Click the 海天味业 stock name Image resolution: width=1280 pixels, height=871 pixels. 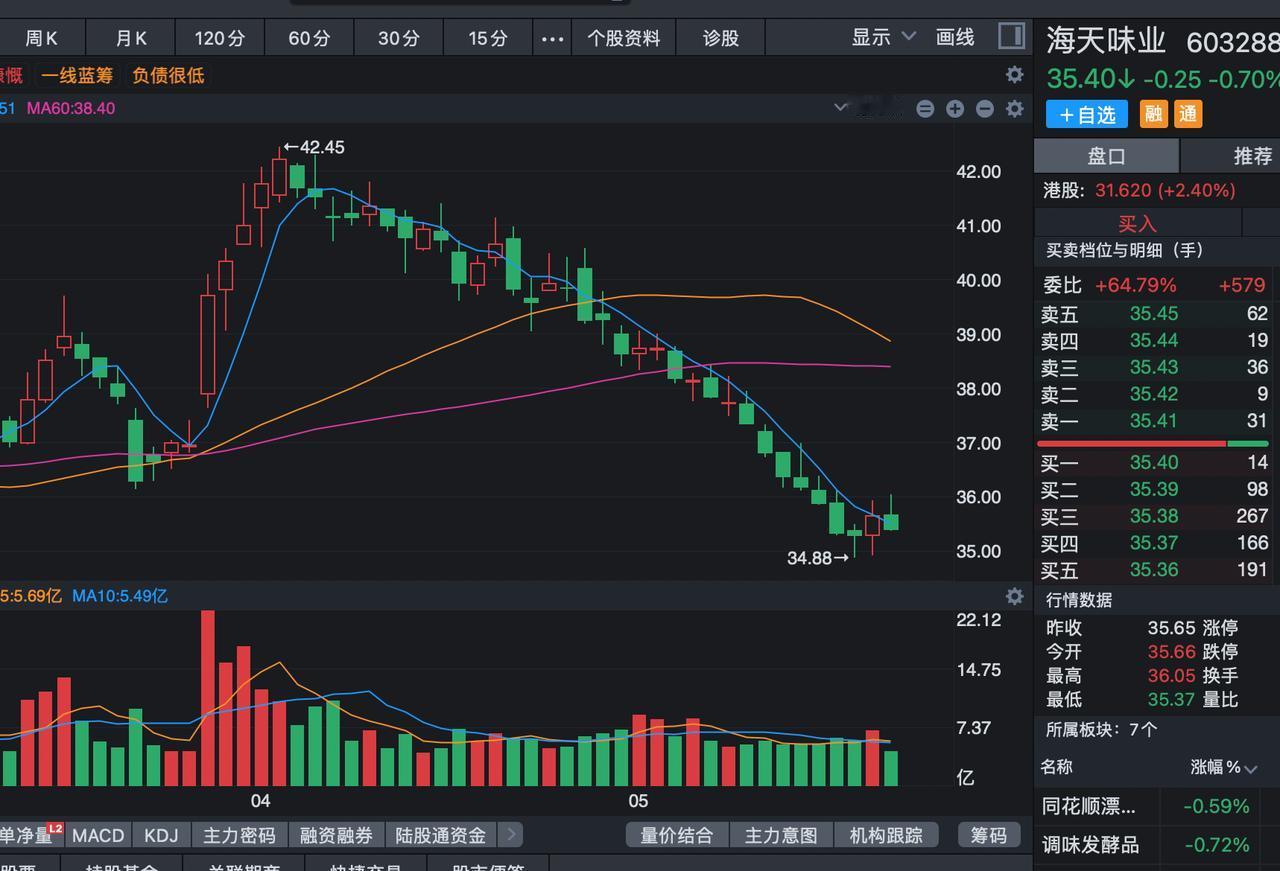click(1106, 41)
